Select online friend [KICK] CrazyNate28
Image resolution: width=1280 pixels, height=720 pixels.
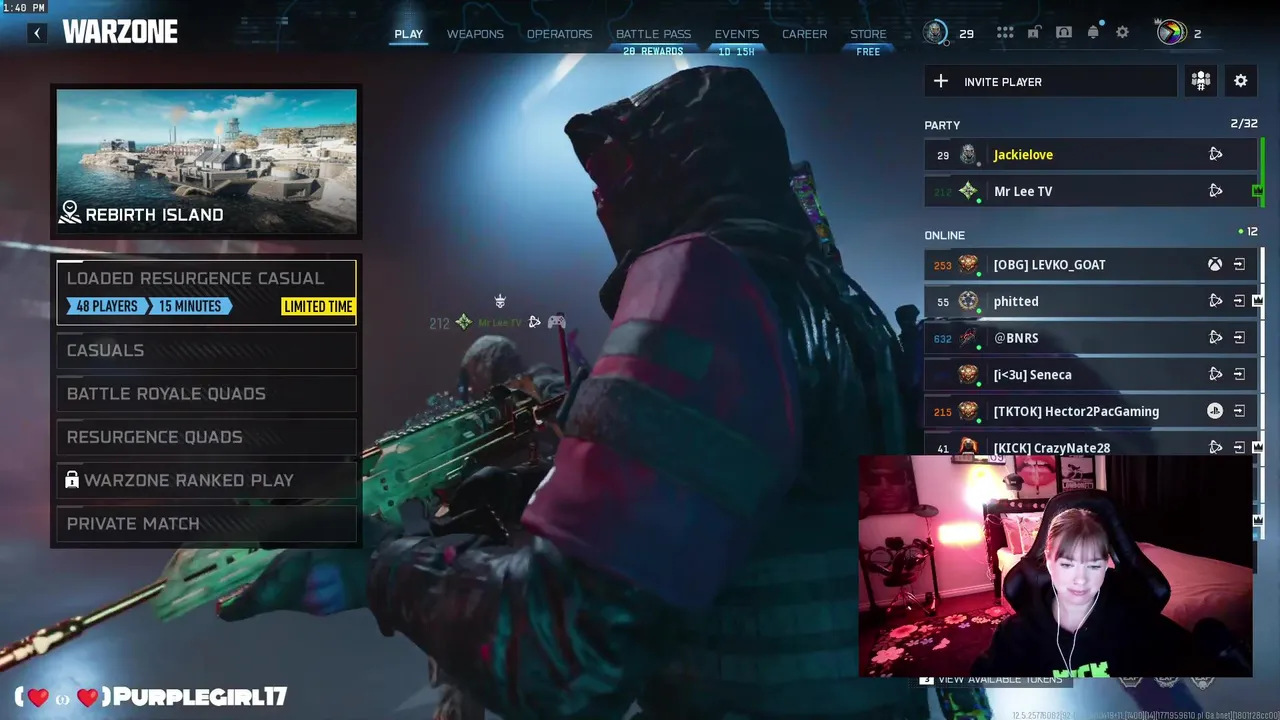point(1091,446)
